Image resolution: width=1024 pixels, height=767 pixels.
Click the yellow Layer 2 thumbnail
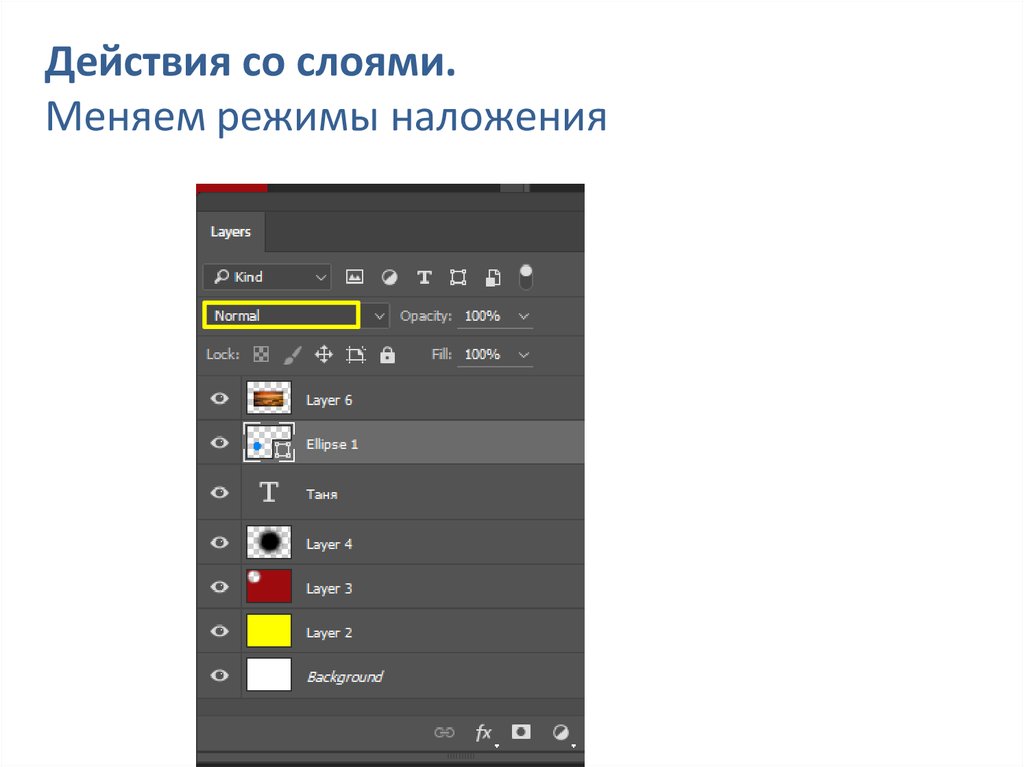pyautogui.click(x=269, y=632)
